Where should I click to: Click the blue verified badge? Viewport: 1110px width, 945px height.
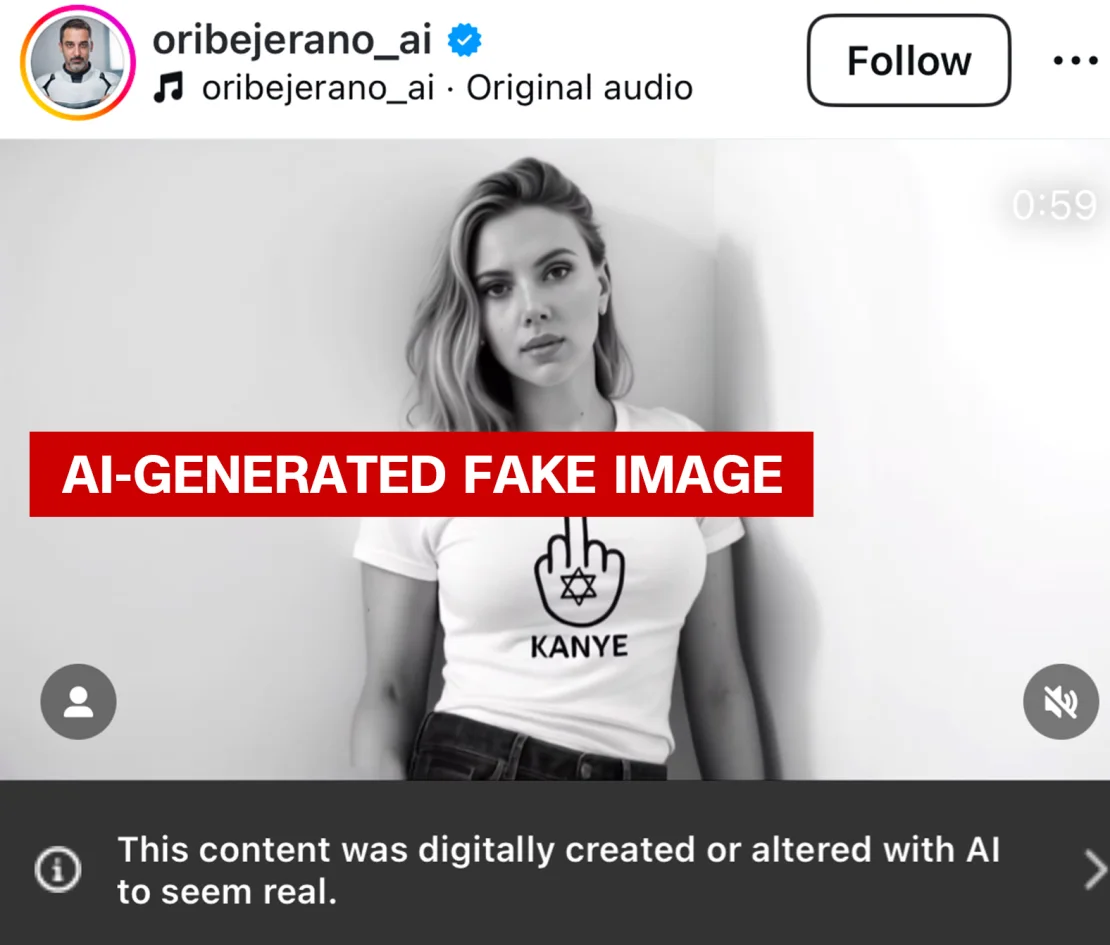pyautogui.click(x=464, y=40)
